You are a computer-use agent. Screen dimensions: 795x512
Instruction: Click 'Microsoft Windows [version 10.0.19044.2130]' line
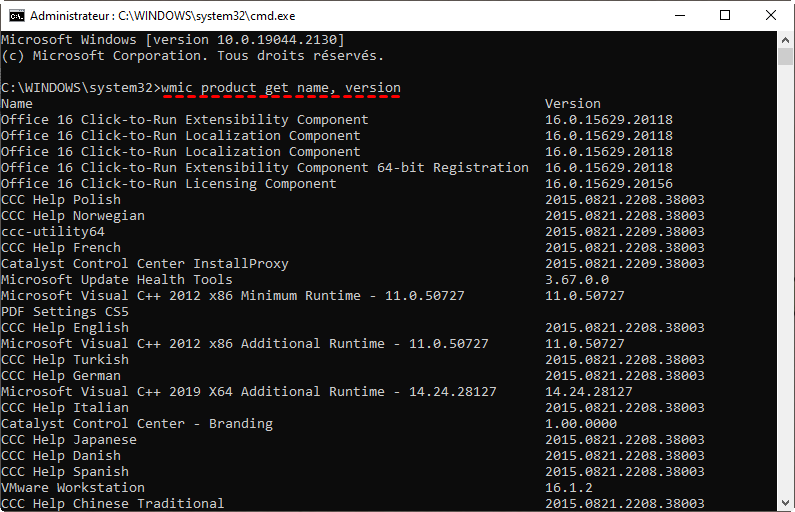tap(172, 40)
